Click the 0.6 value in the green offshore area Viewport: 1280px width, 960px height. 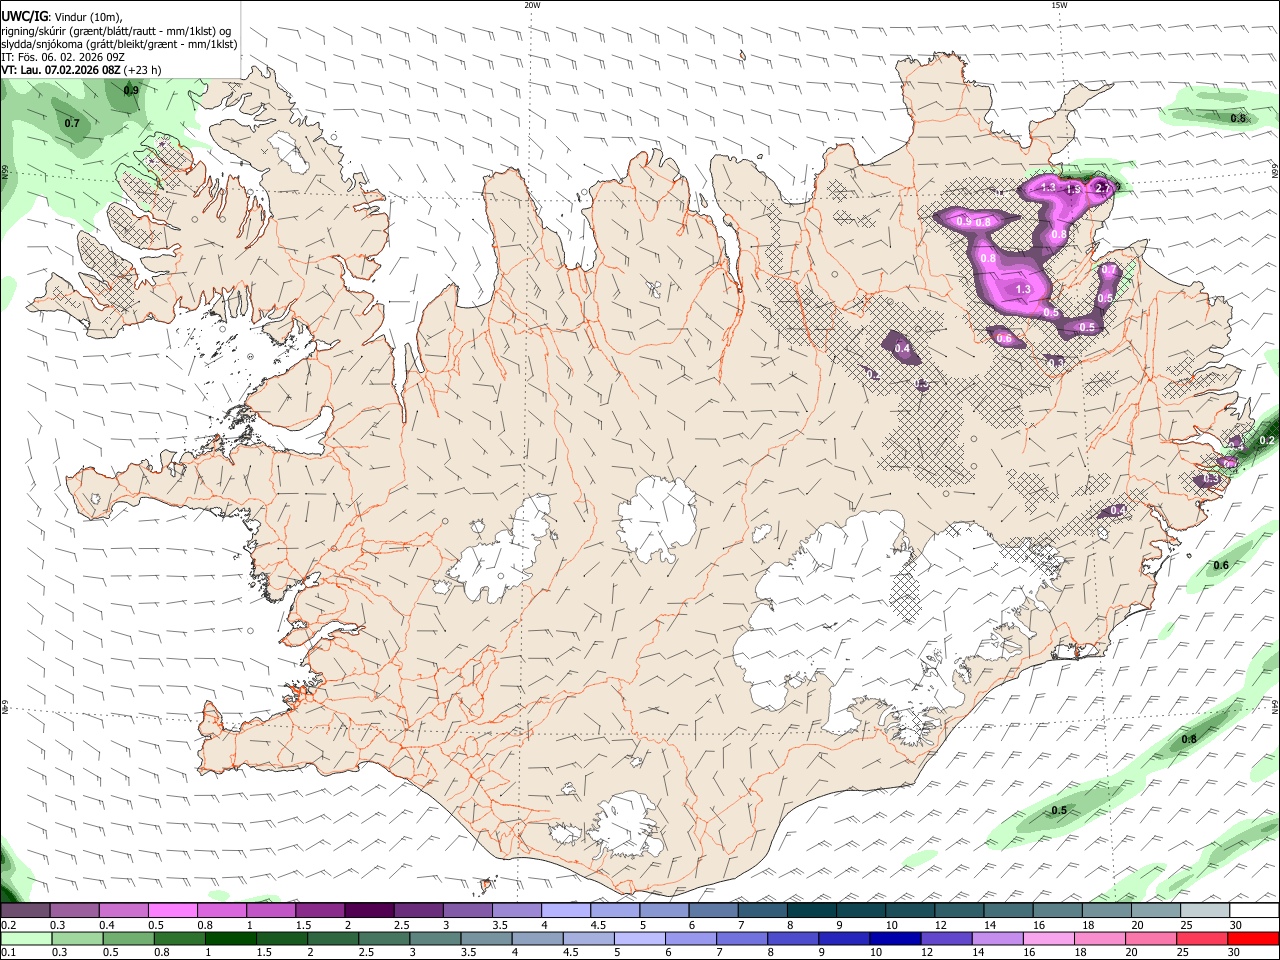click(x=1220, y=565)
